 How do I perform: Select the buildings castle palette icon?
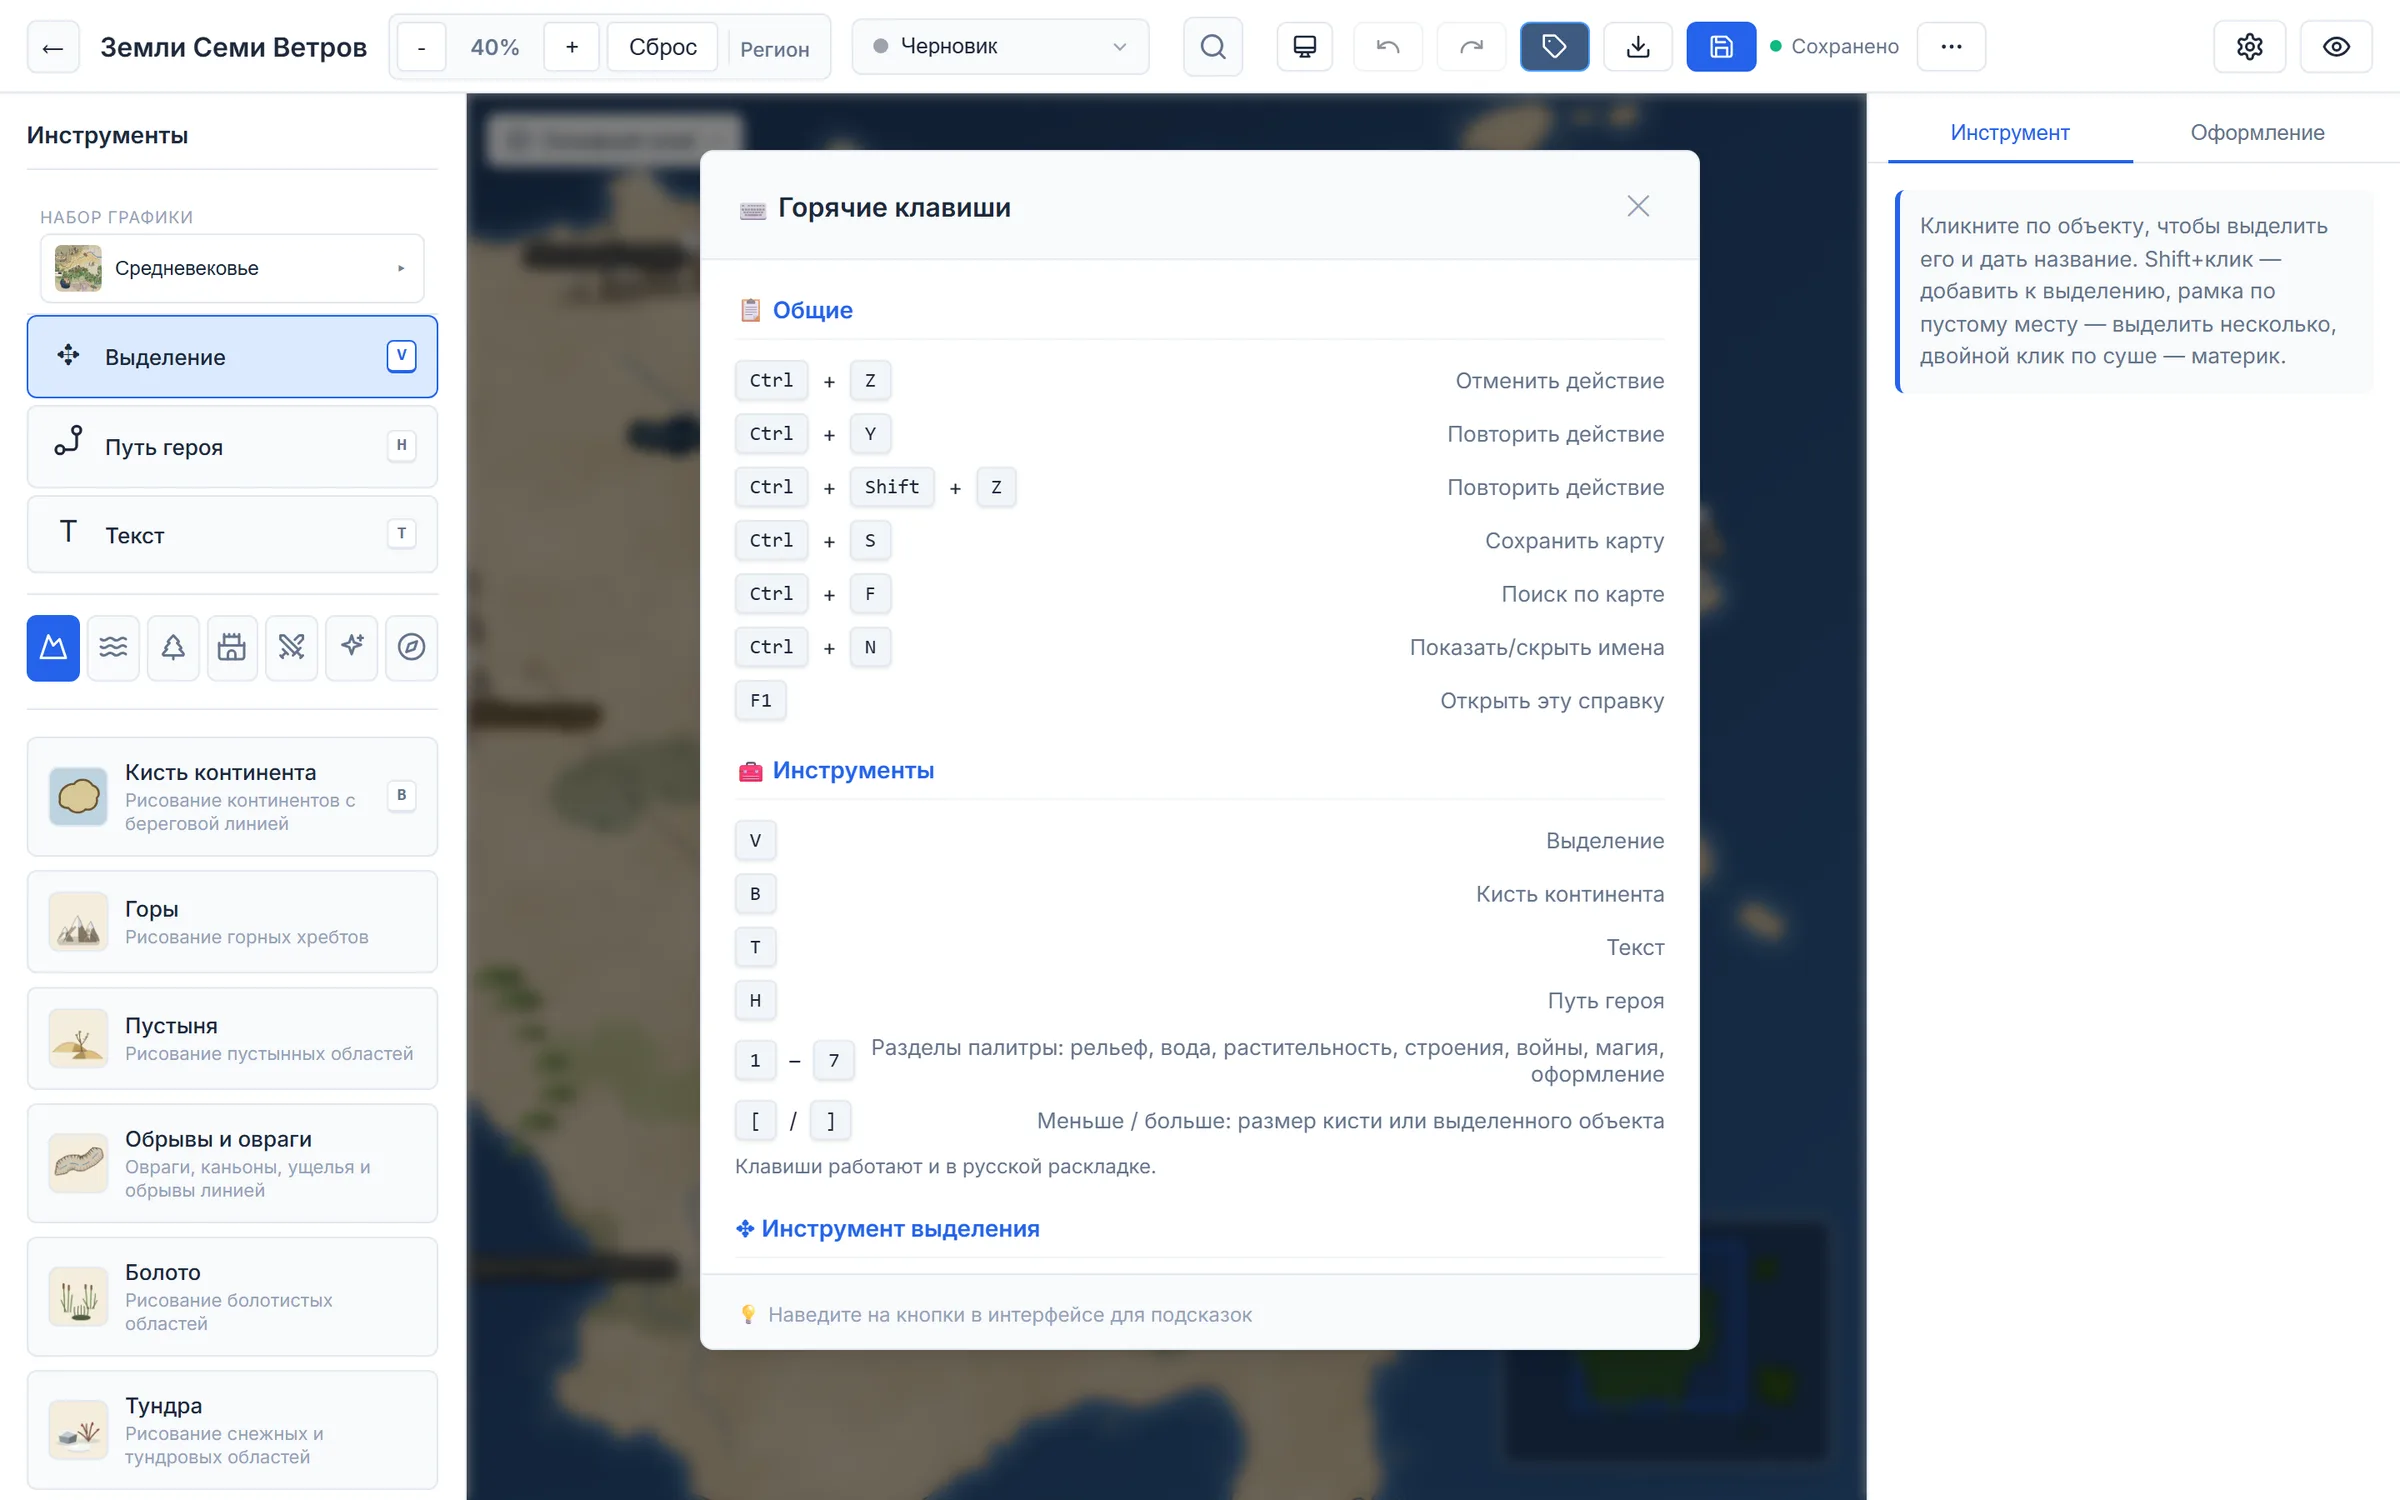[x=232, y=648]
